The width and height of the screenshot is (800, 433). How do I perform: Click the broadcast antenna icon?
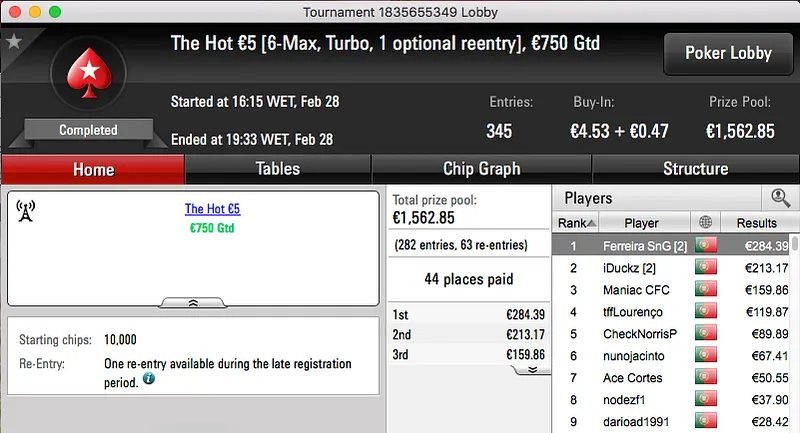(26, 210)
